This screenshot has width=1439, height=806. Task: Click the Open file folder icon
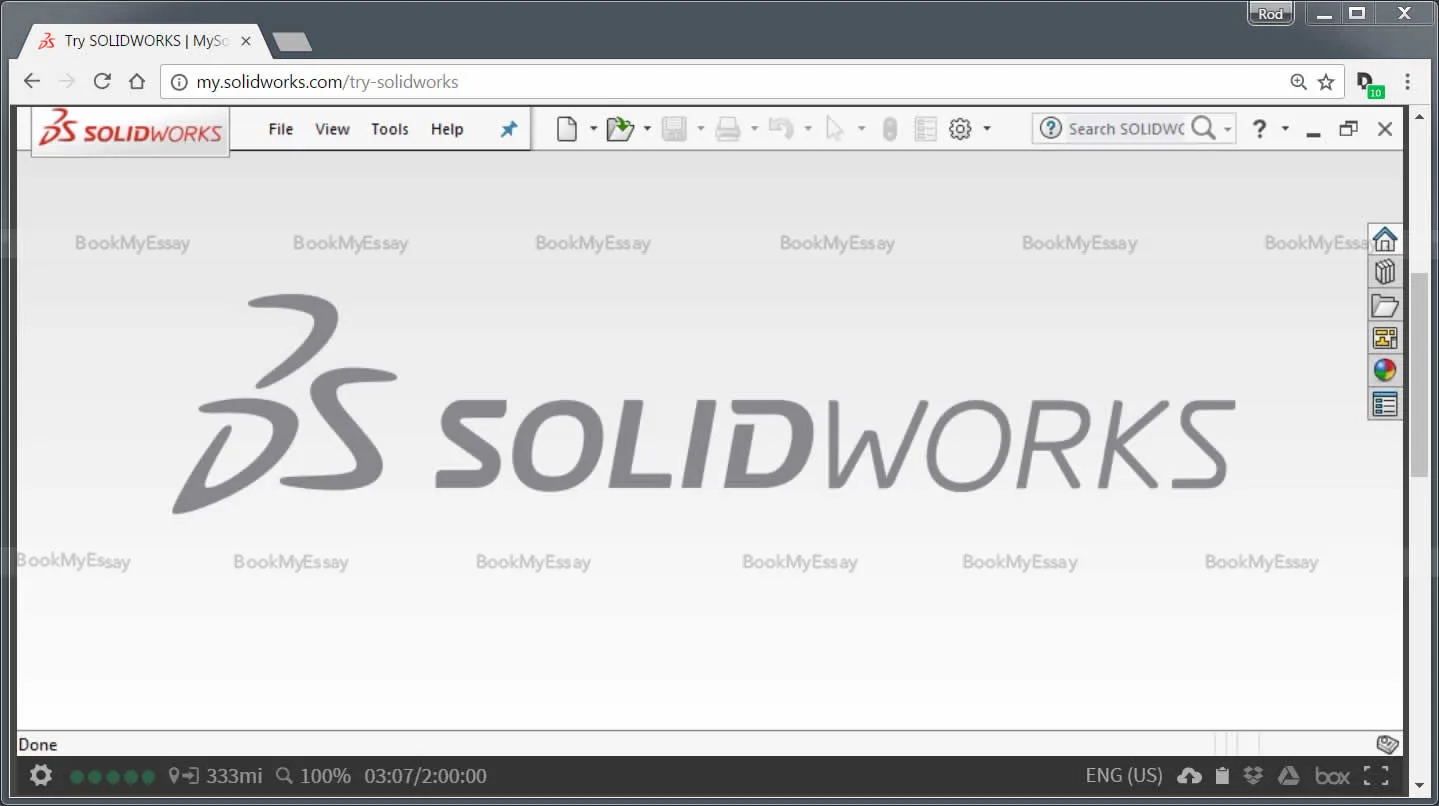point(620,129)
